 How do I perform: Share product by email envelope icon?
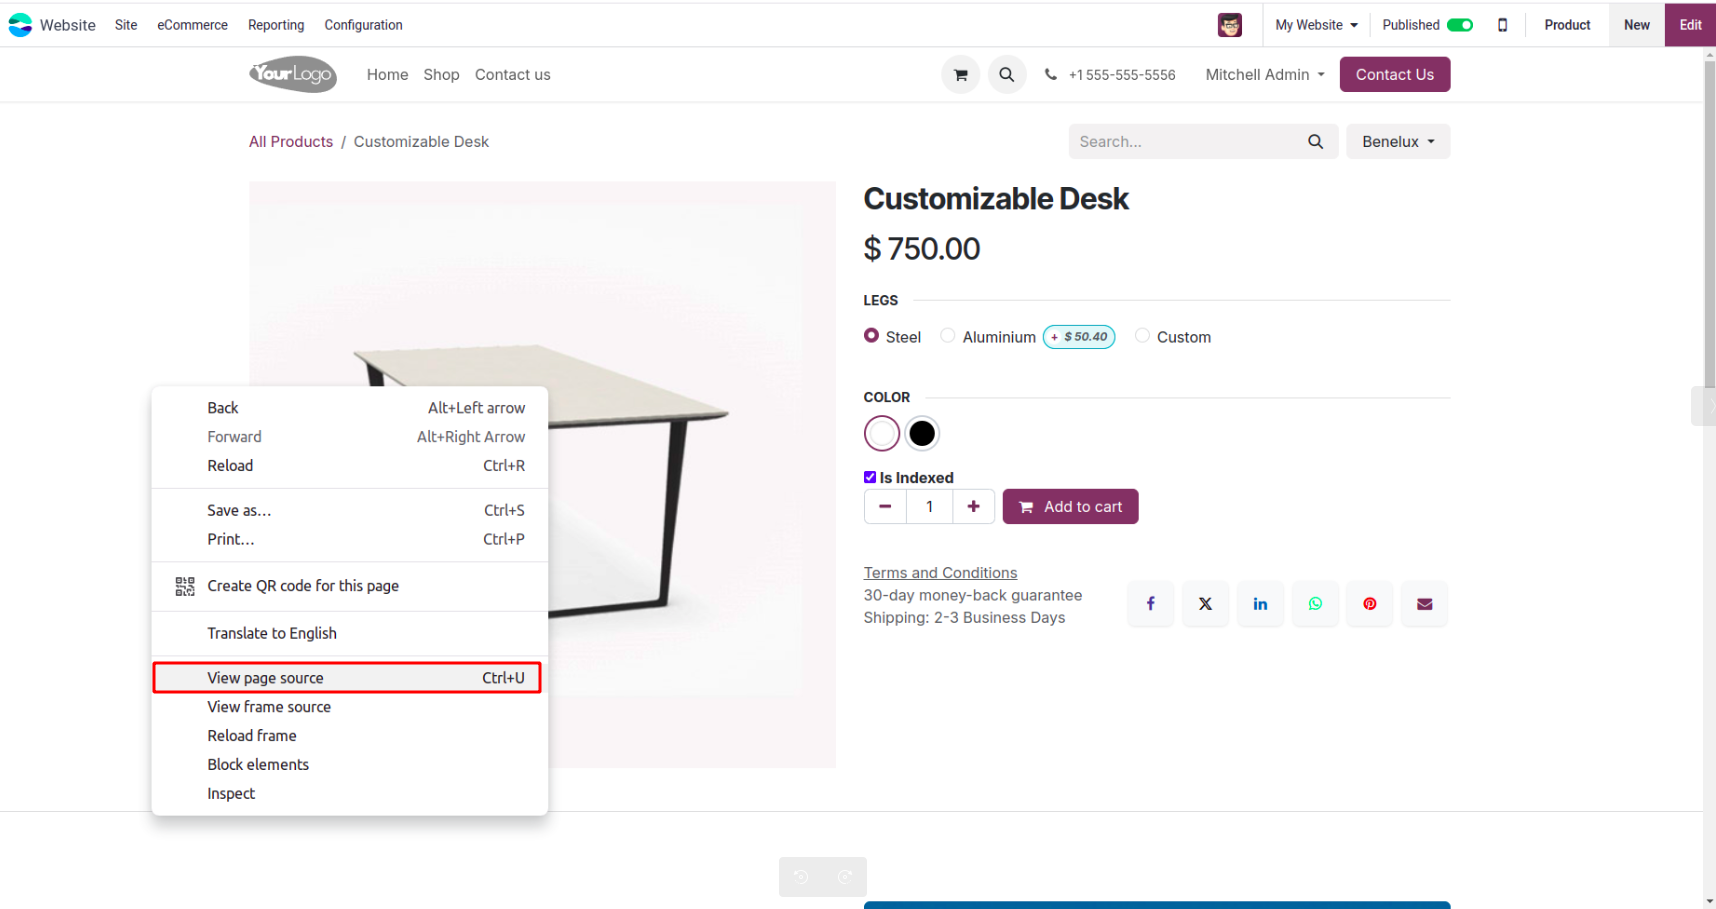(x=1424, y=604)
